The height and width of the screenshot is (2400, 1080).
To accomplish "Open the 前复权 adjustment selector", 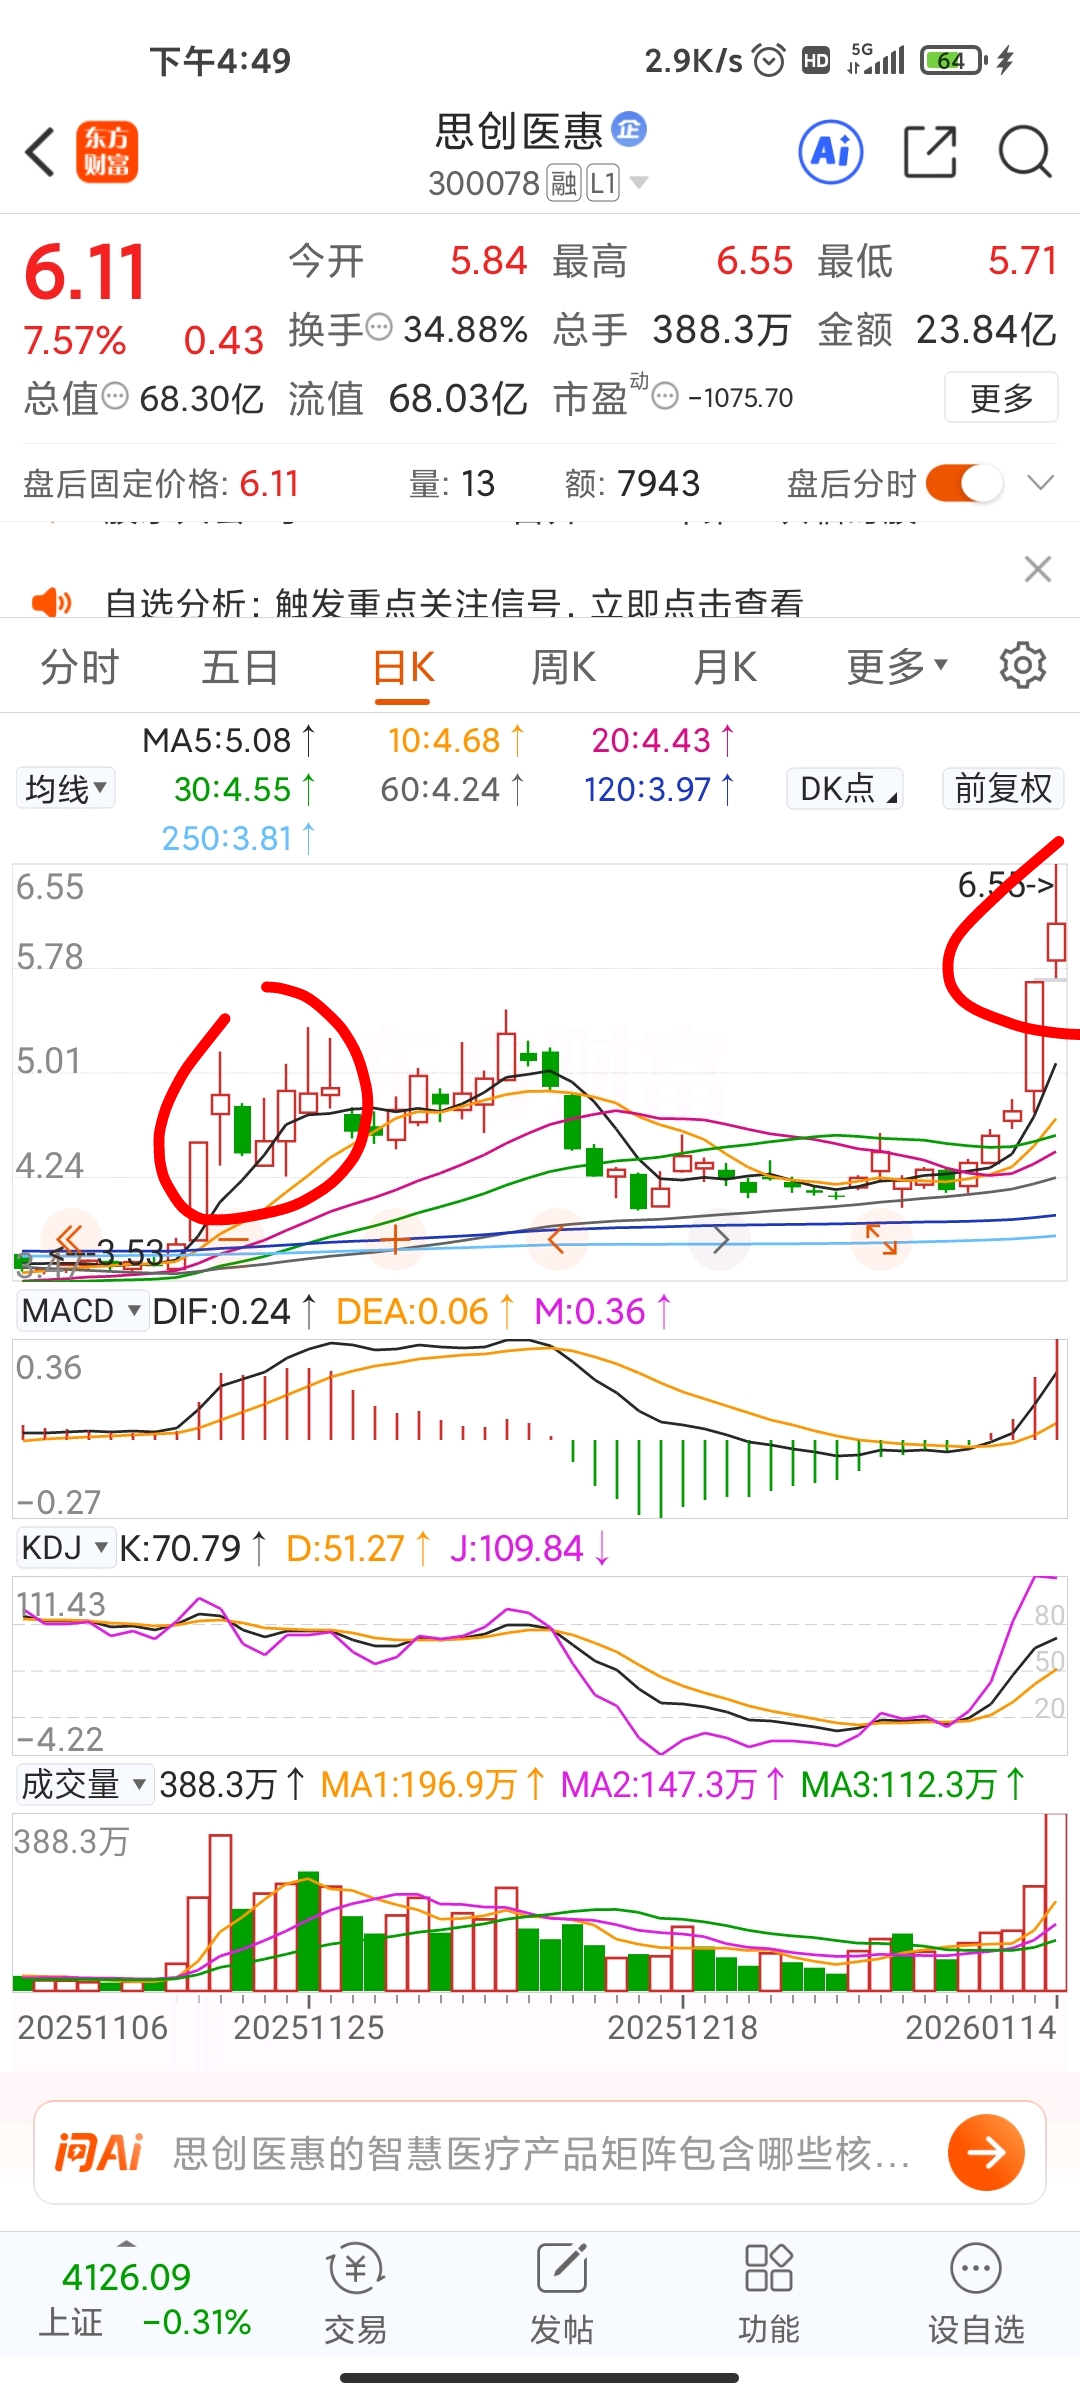I will pos(1003,788).
